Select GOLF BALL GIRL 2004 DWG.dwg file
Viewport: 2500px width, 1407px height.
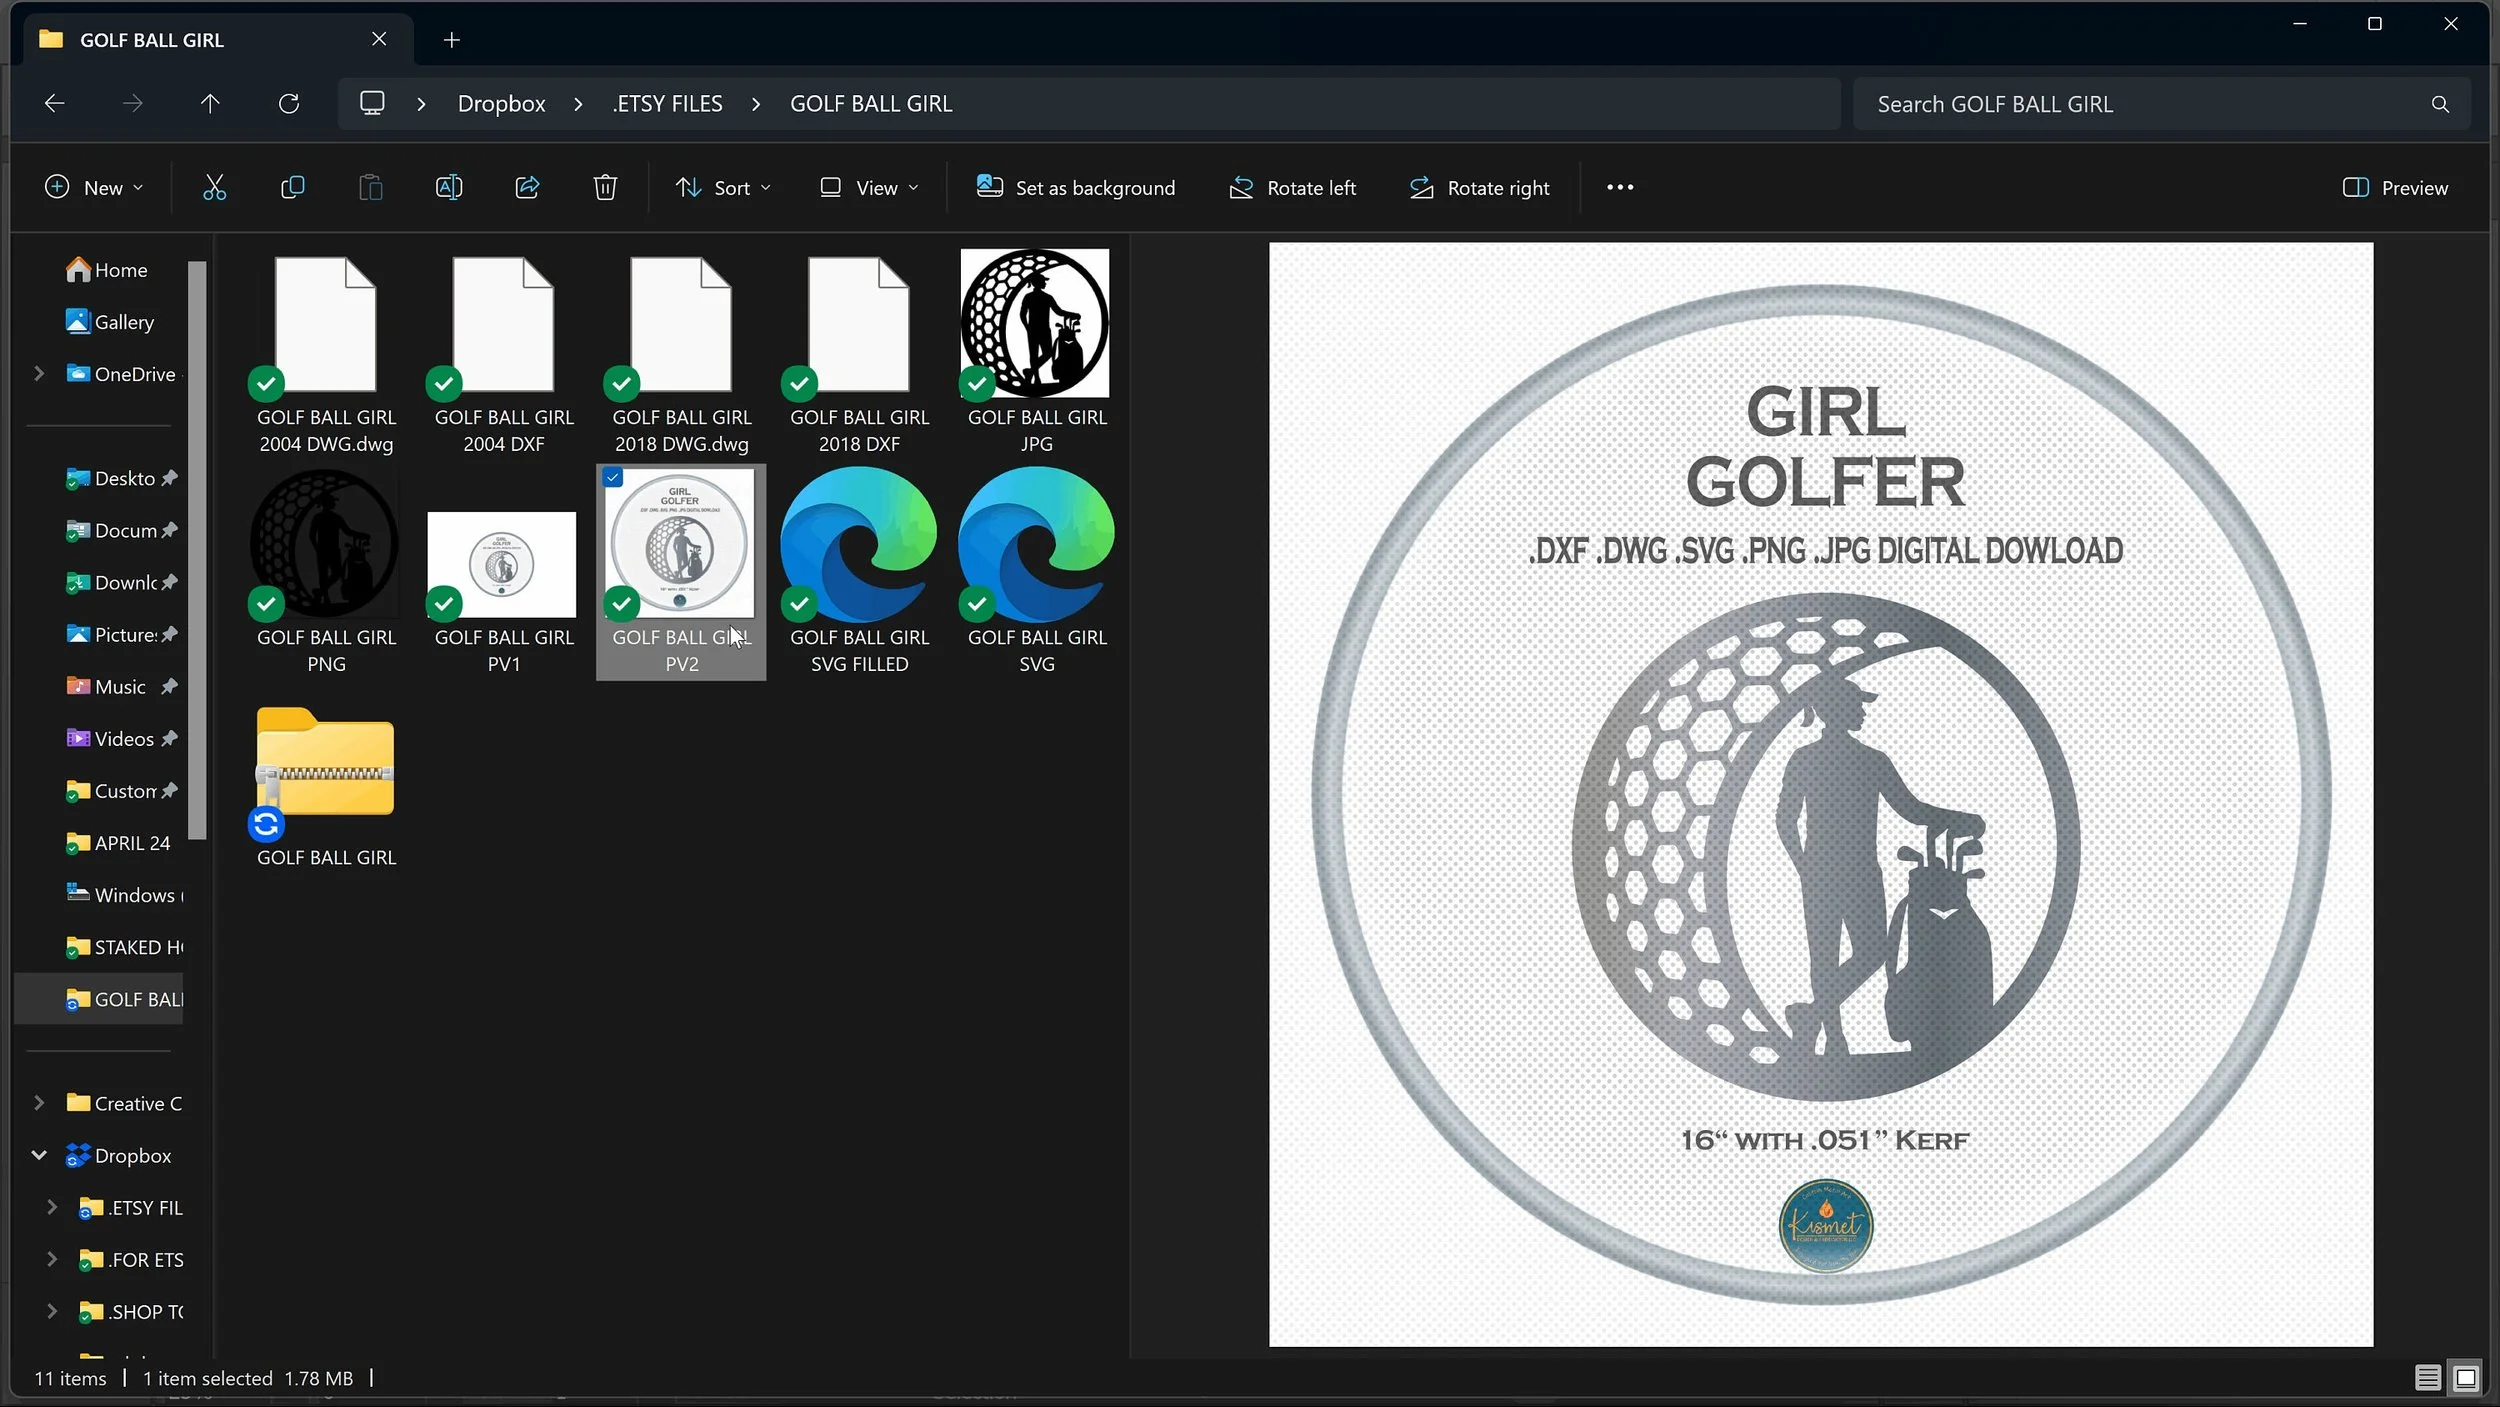pyautogui.click(x=326, y=354)
